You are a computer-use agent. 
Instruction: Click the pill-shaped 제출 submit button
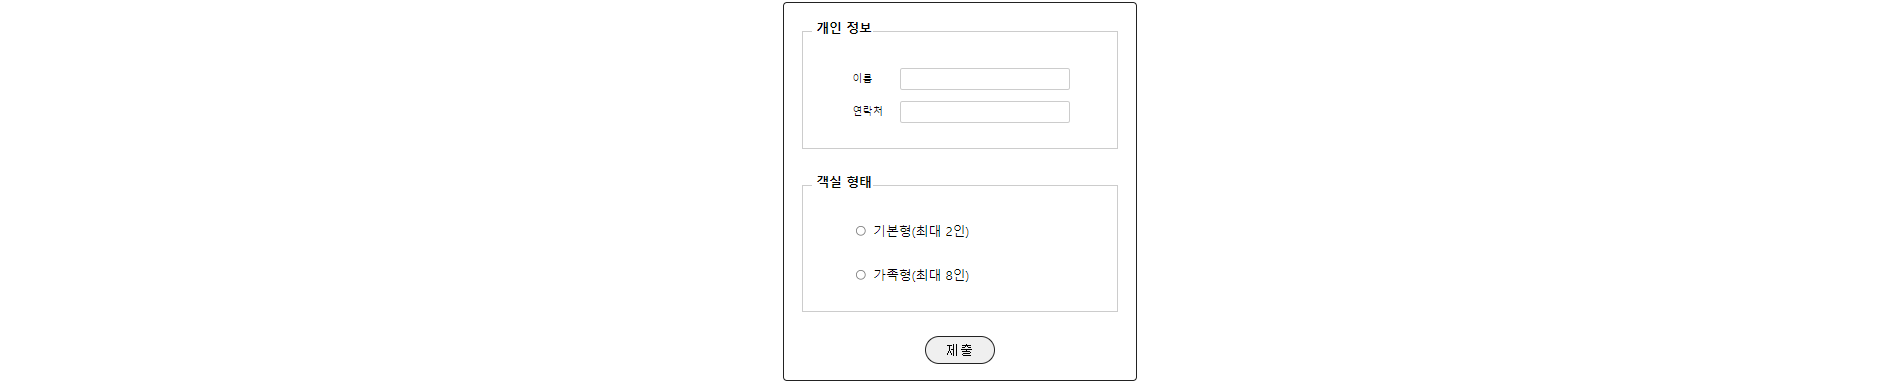point(959,350)
